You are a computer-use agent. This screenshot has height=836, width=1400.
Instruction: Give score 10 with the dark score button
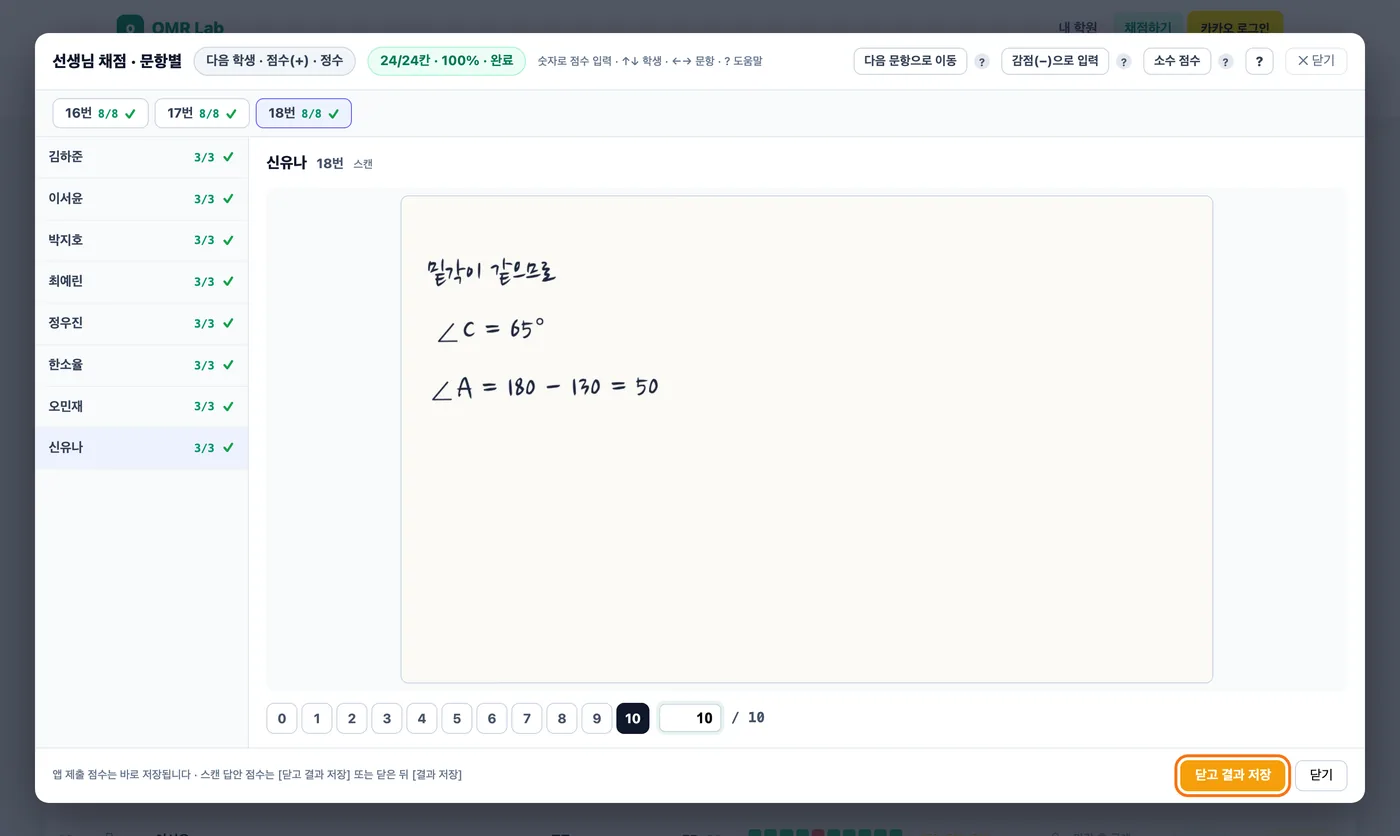(x=633, y=718)
